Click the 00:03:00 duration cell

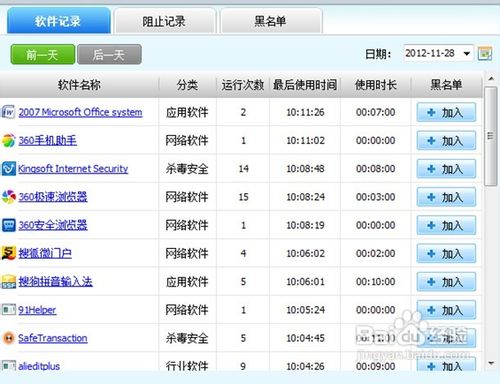click(376, 197)
